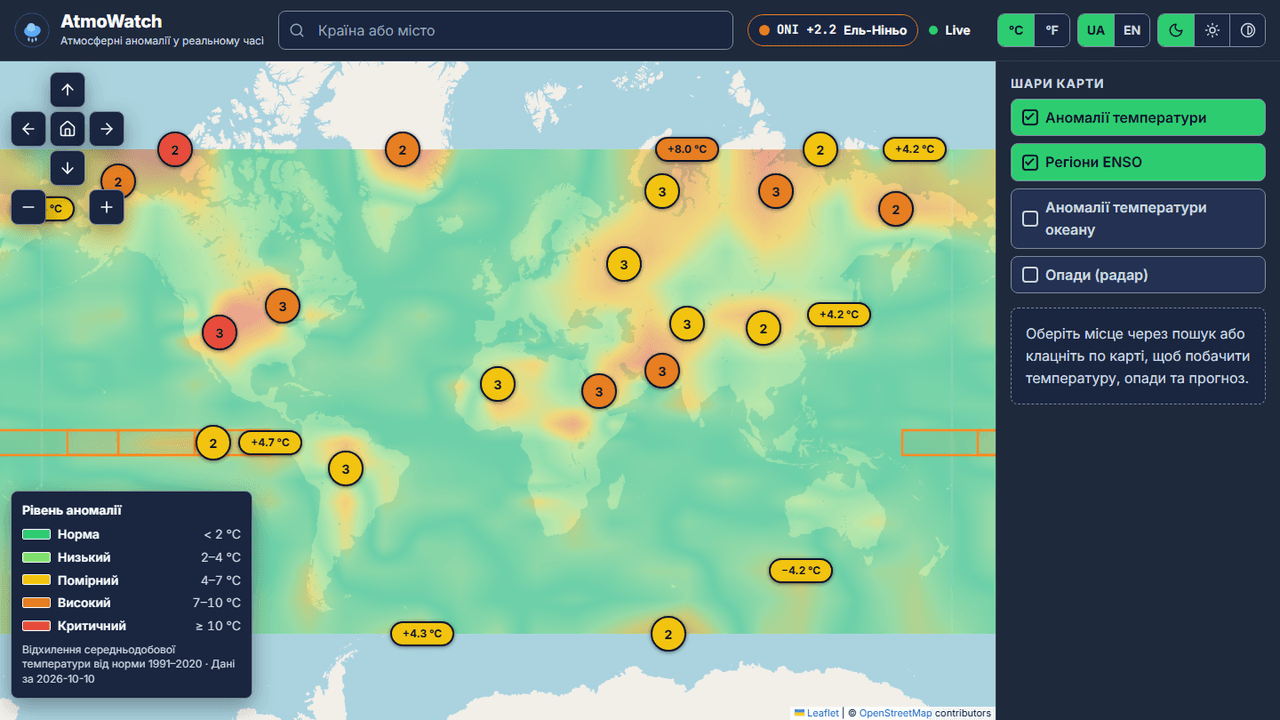Click the +8.0 °C anomaly marker
The image size is (1280, 720).
pyautogui.click(x=687, y=149)
